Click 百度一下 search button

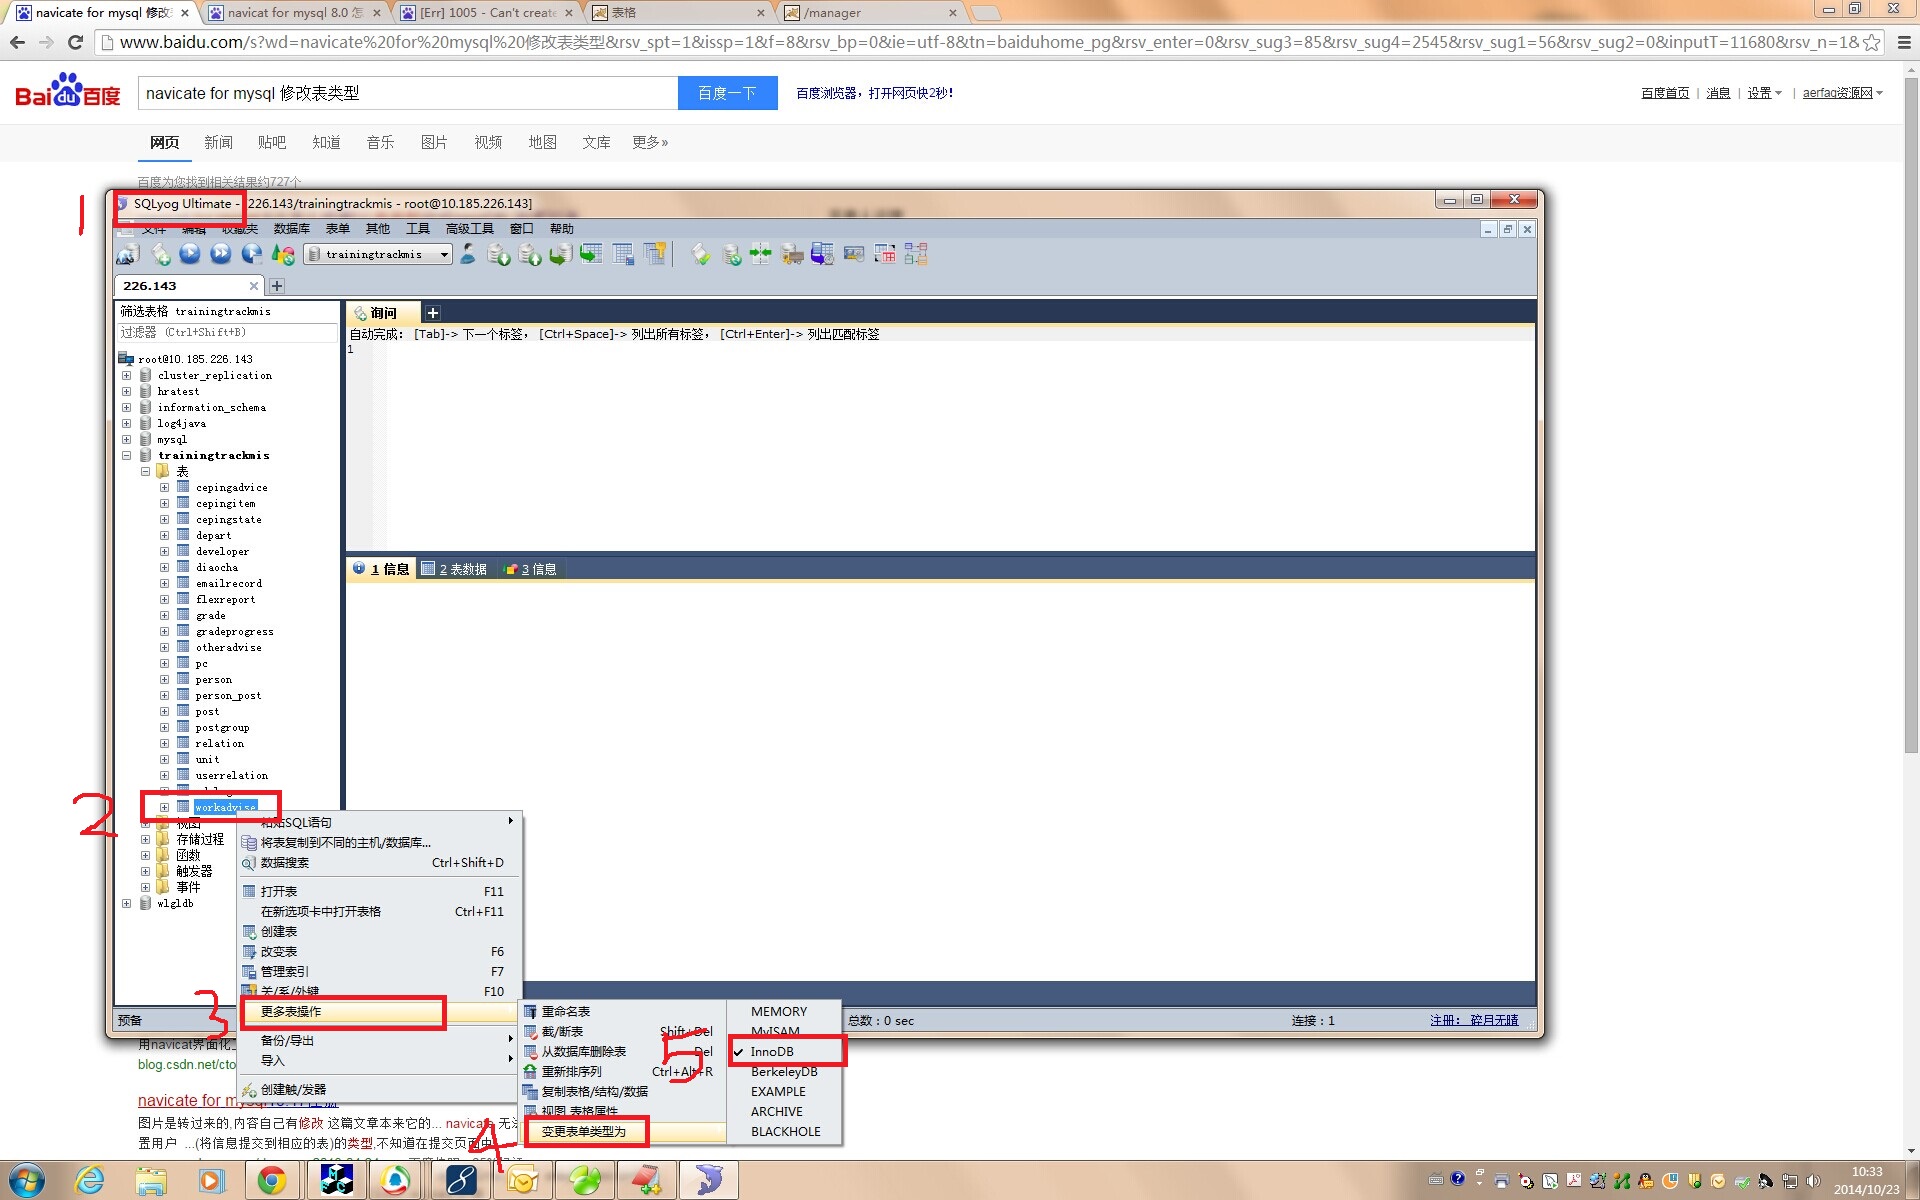click(727, 93)
